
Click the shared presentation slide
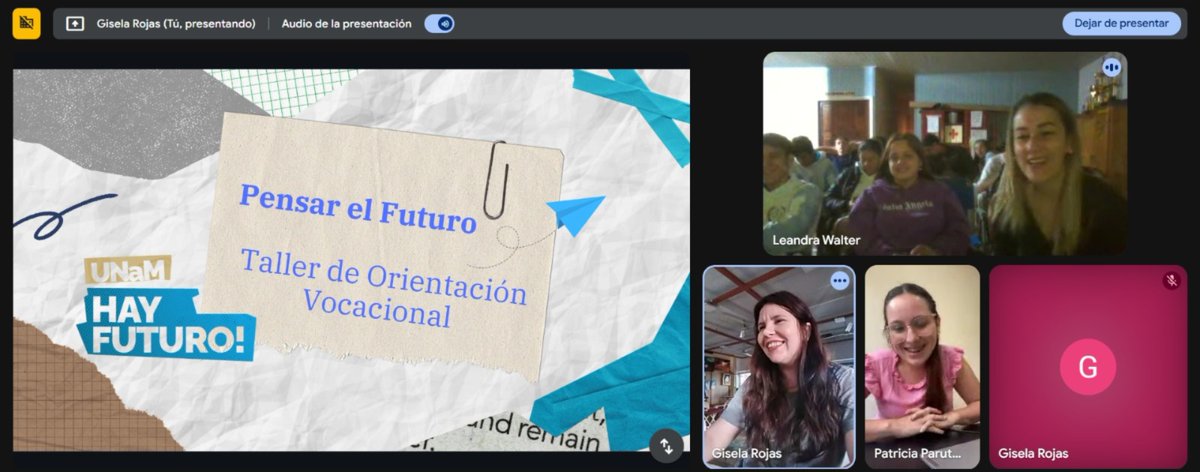coord(351,260)
